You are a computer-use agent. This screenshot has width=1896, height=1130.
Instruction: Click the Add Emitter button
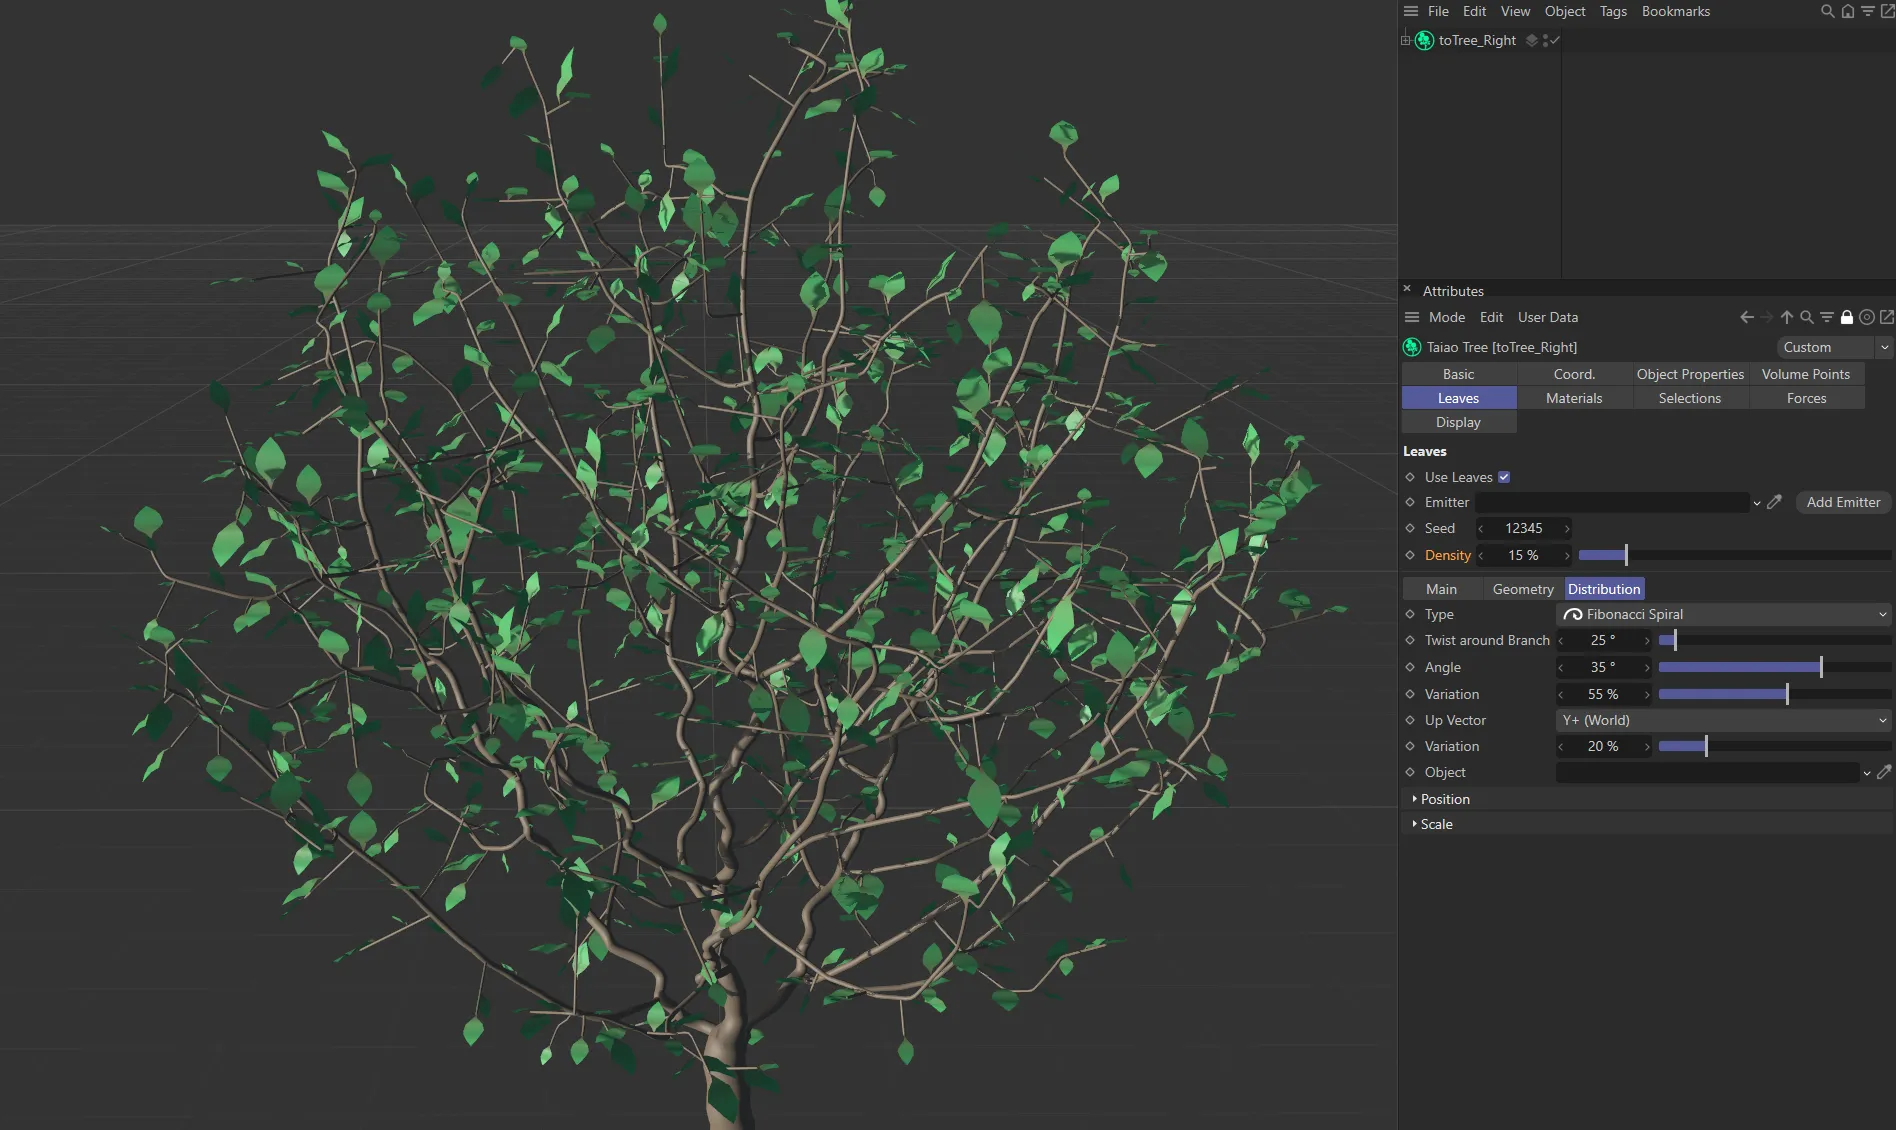coord(1843,502)
